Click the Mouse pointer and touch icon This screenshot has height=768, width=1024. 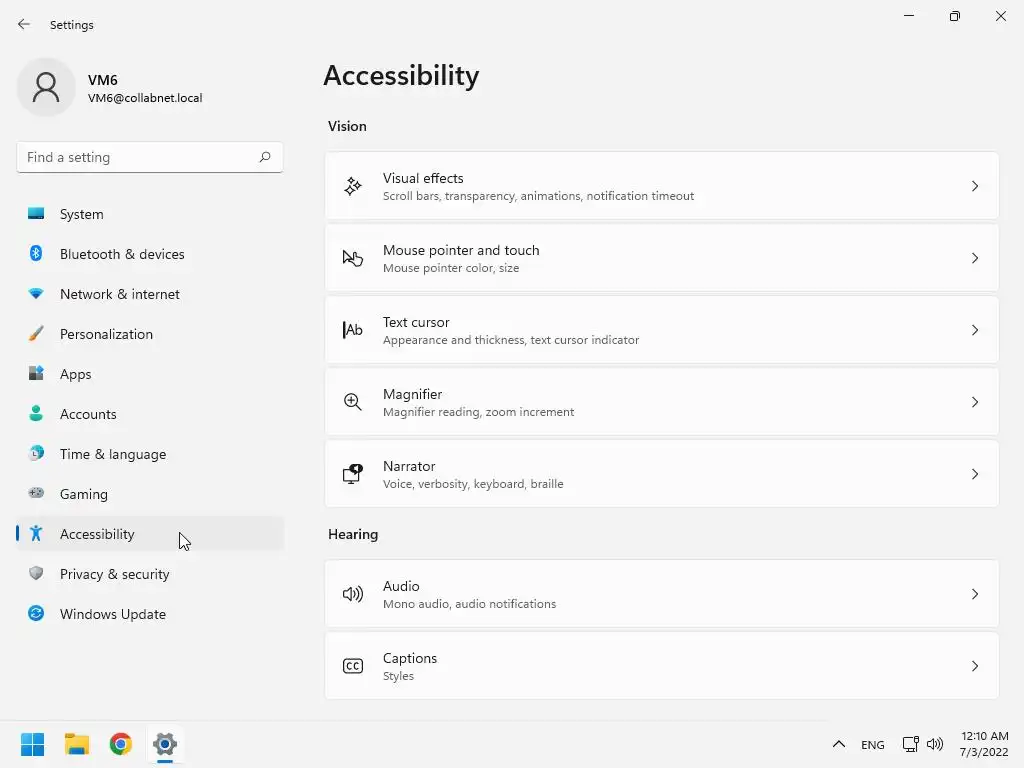(353, 258)
